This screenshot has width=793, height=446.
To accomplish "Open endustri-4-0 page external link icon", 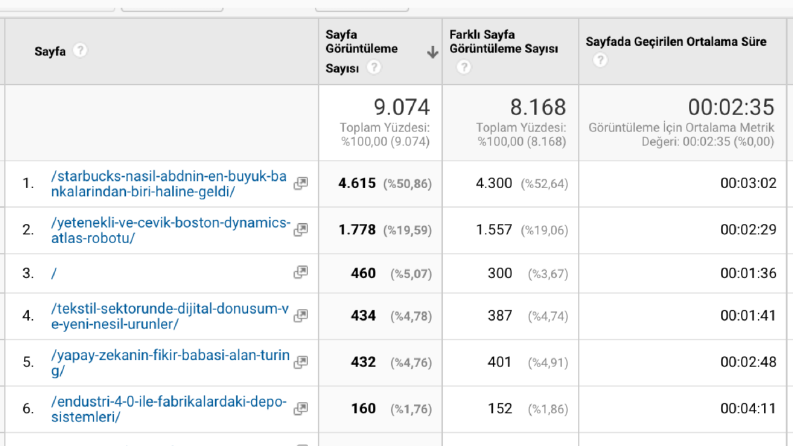I will point(301,408).
